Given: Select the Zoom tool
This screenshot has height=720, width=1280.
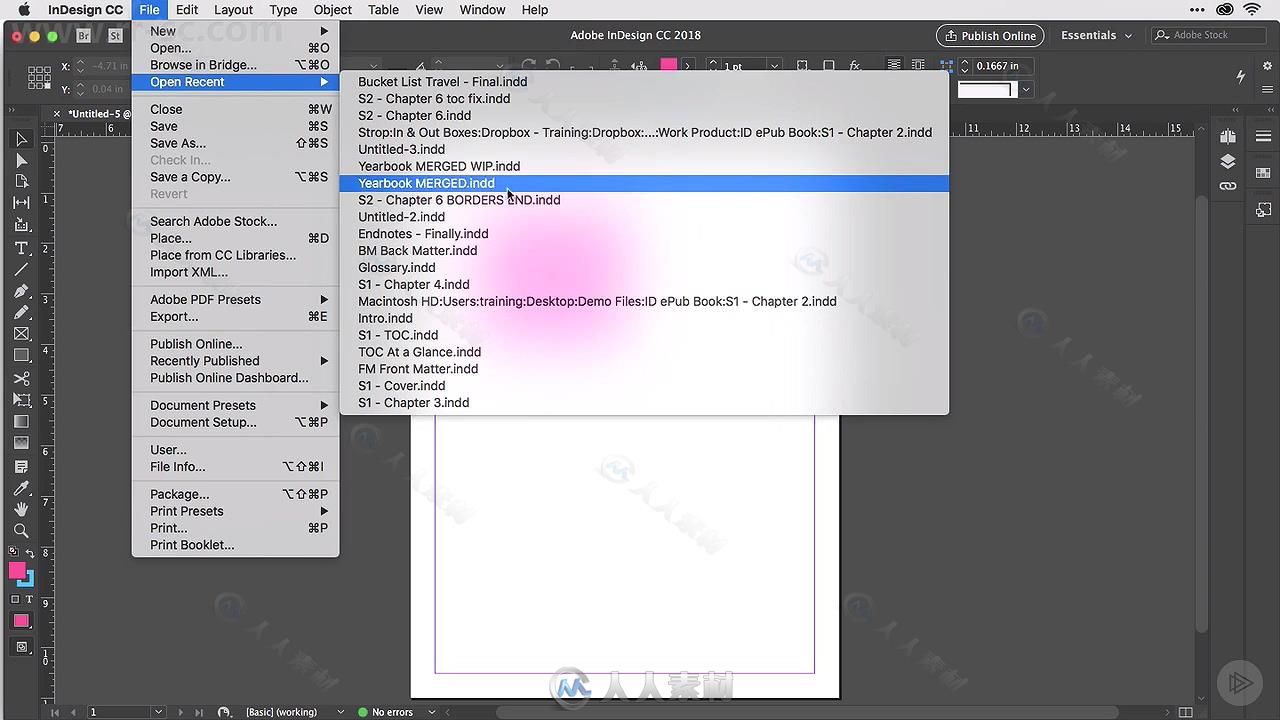Looking at the screenshot, I should click(21, 531).
